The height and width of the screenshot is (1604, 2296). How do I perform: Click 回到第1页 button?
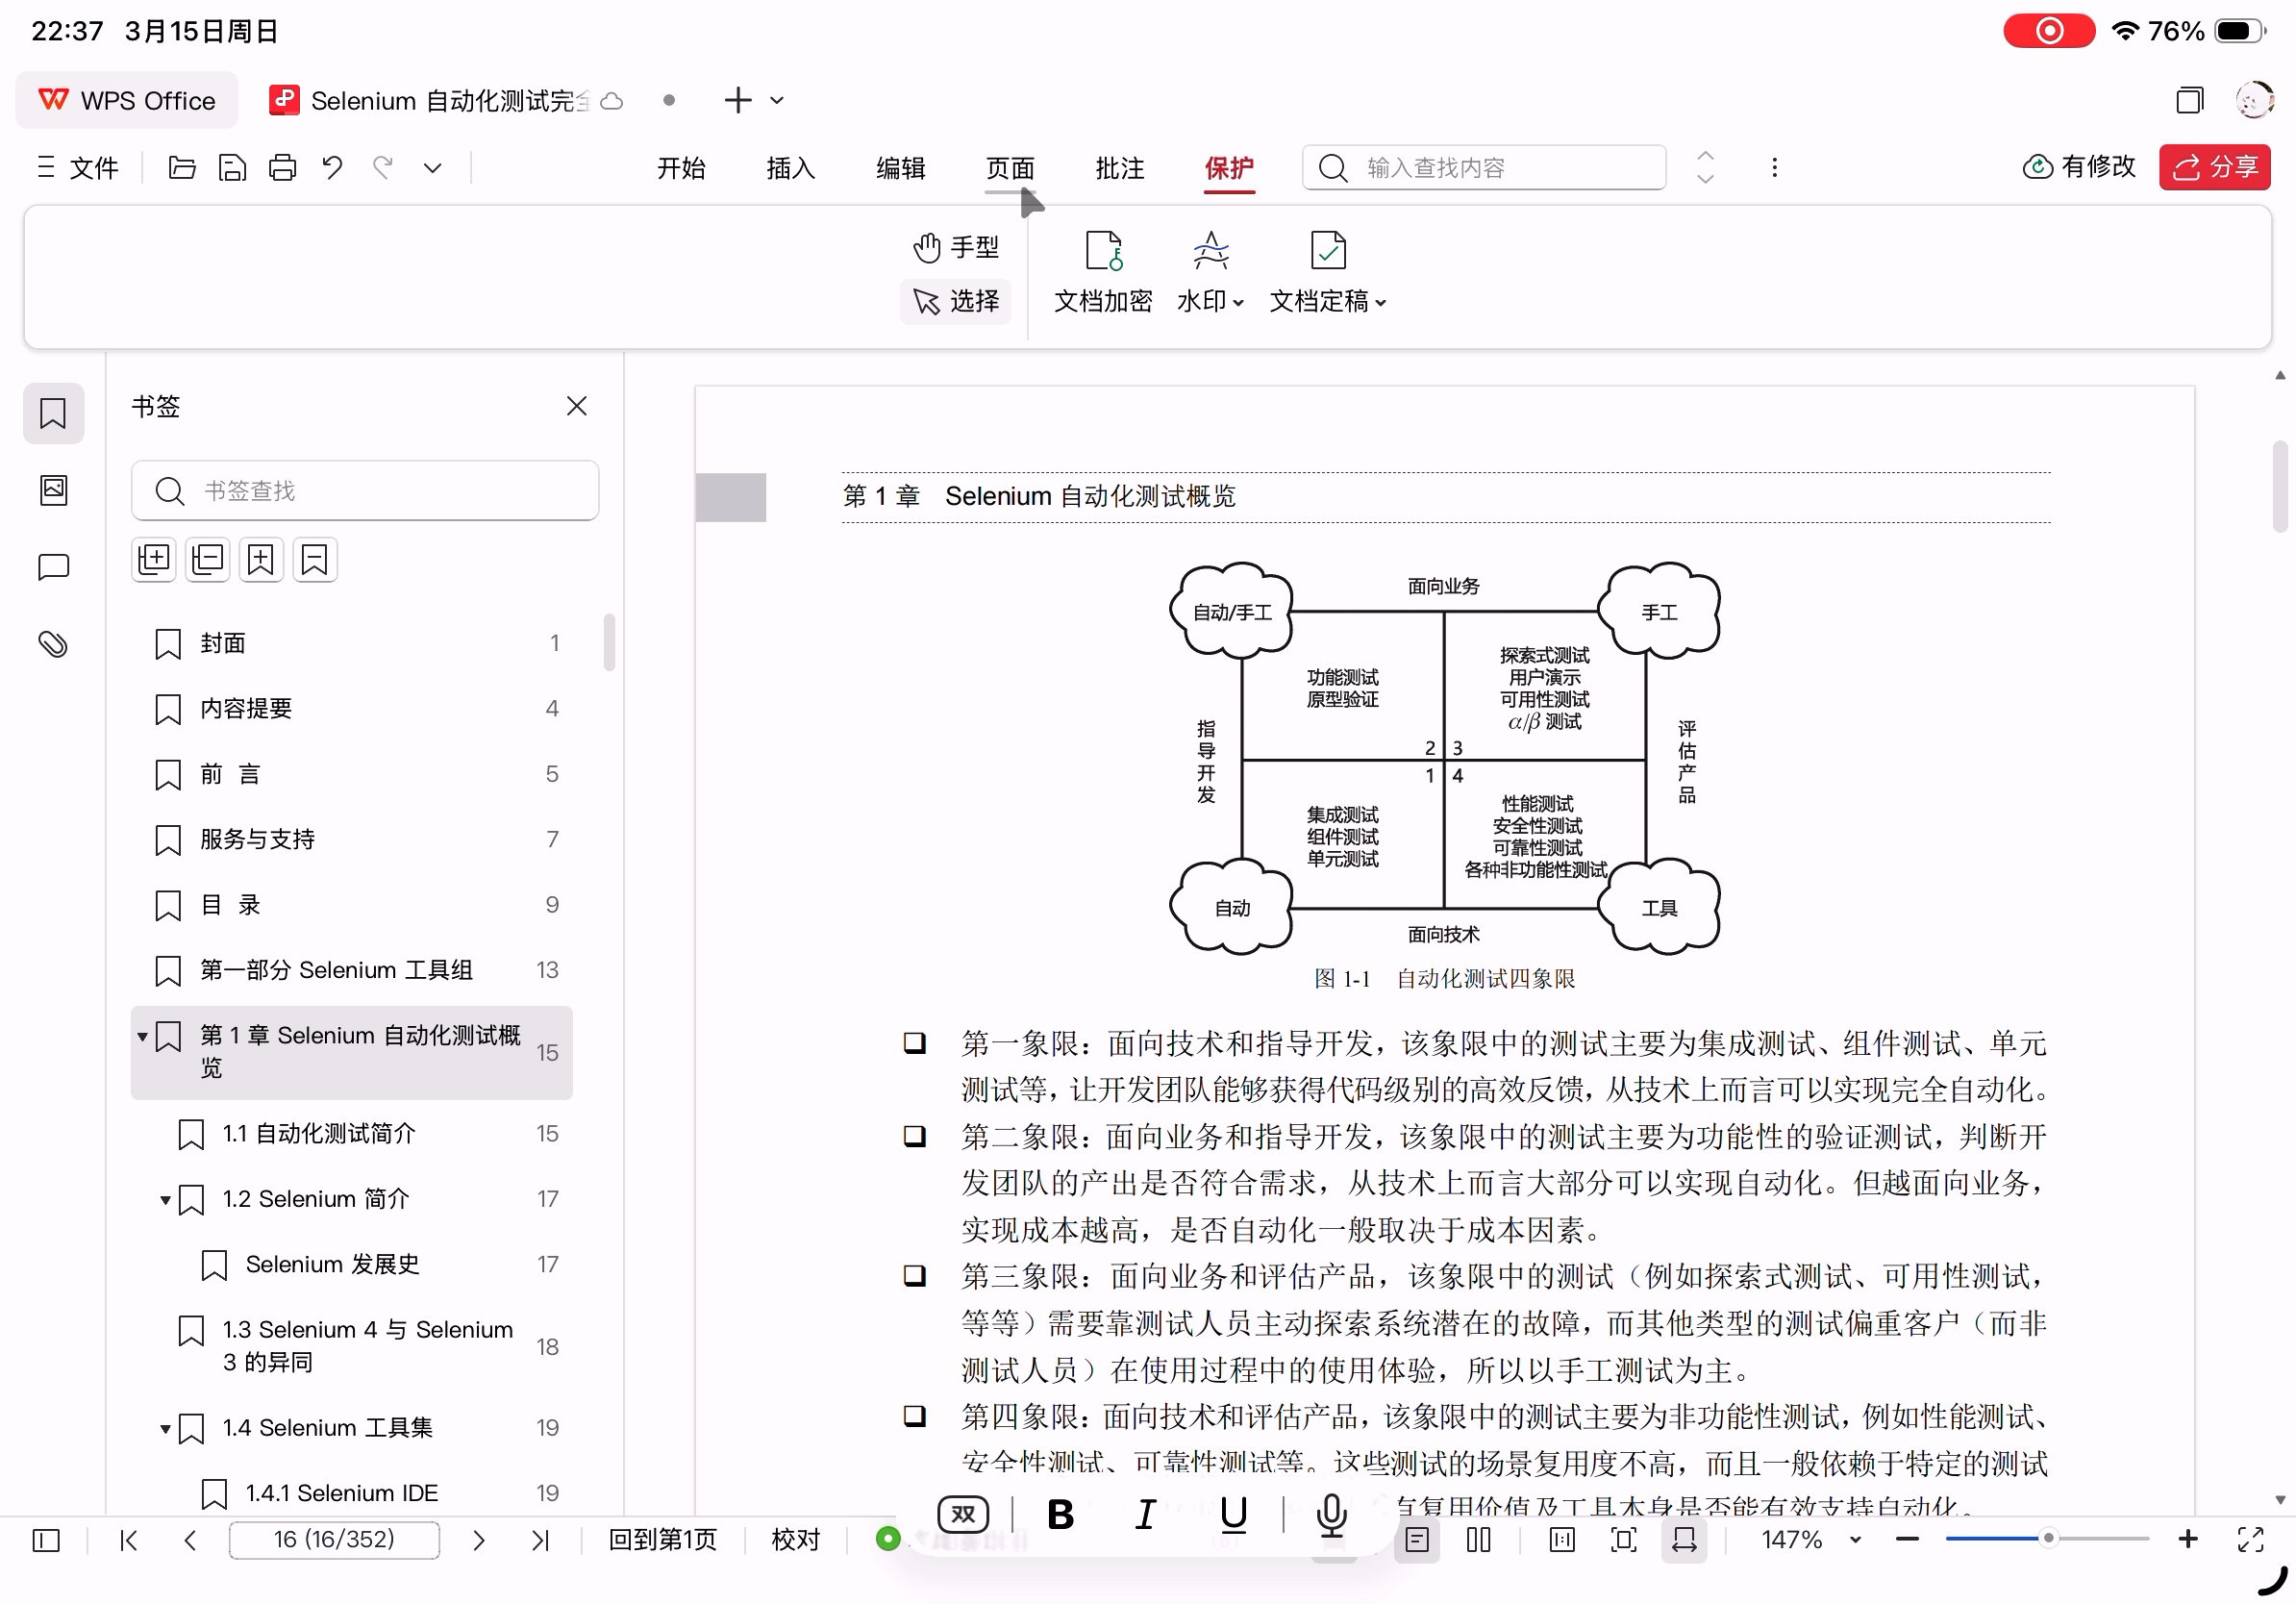click(x=663, y=1540)
